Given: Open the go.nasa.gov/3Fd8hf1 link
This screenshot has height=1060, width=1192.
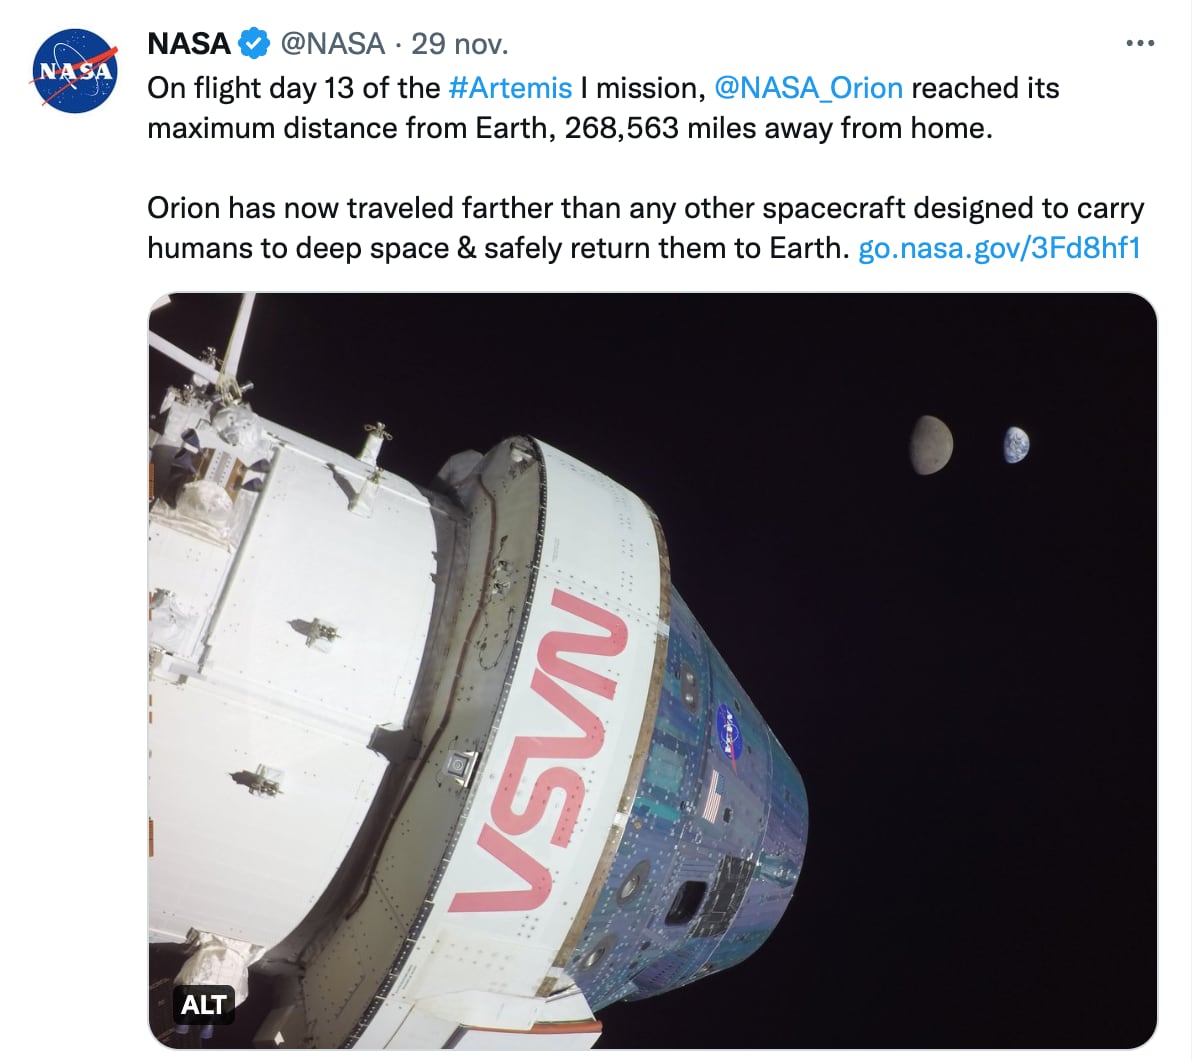Looking at the screenshot, I should point(999,248).
